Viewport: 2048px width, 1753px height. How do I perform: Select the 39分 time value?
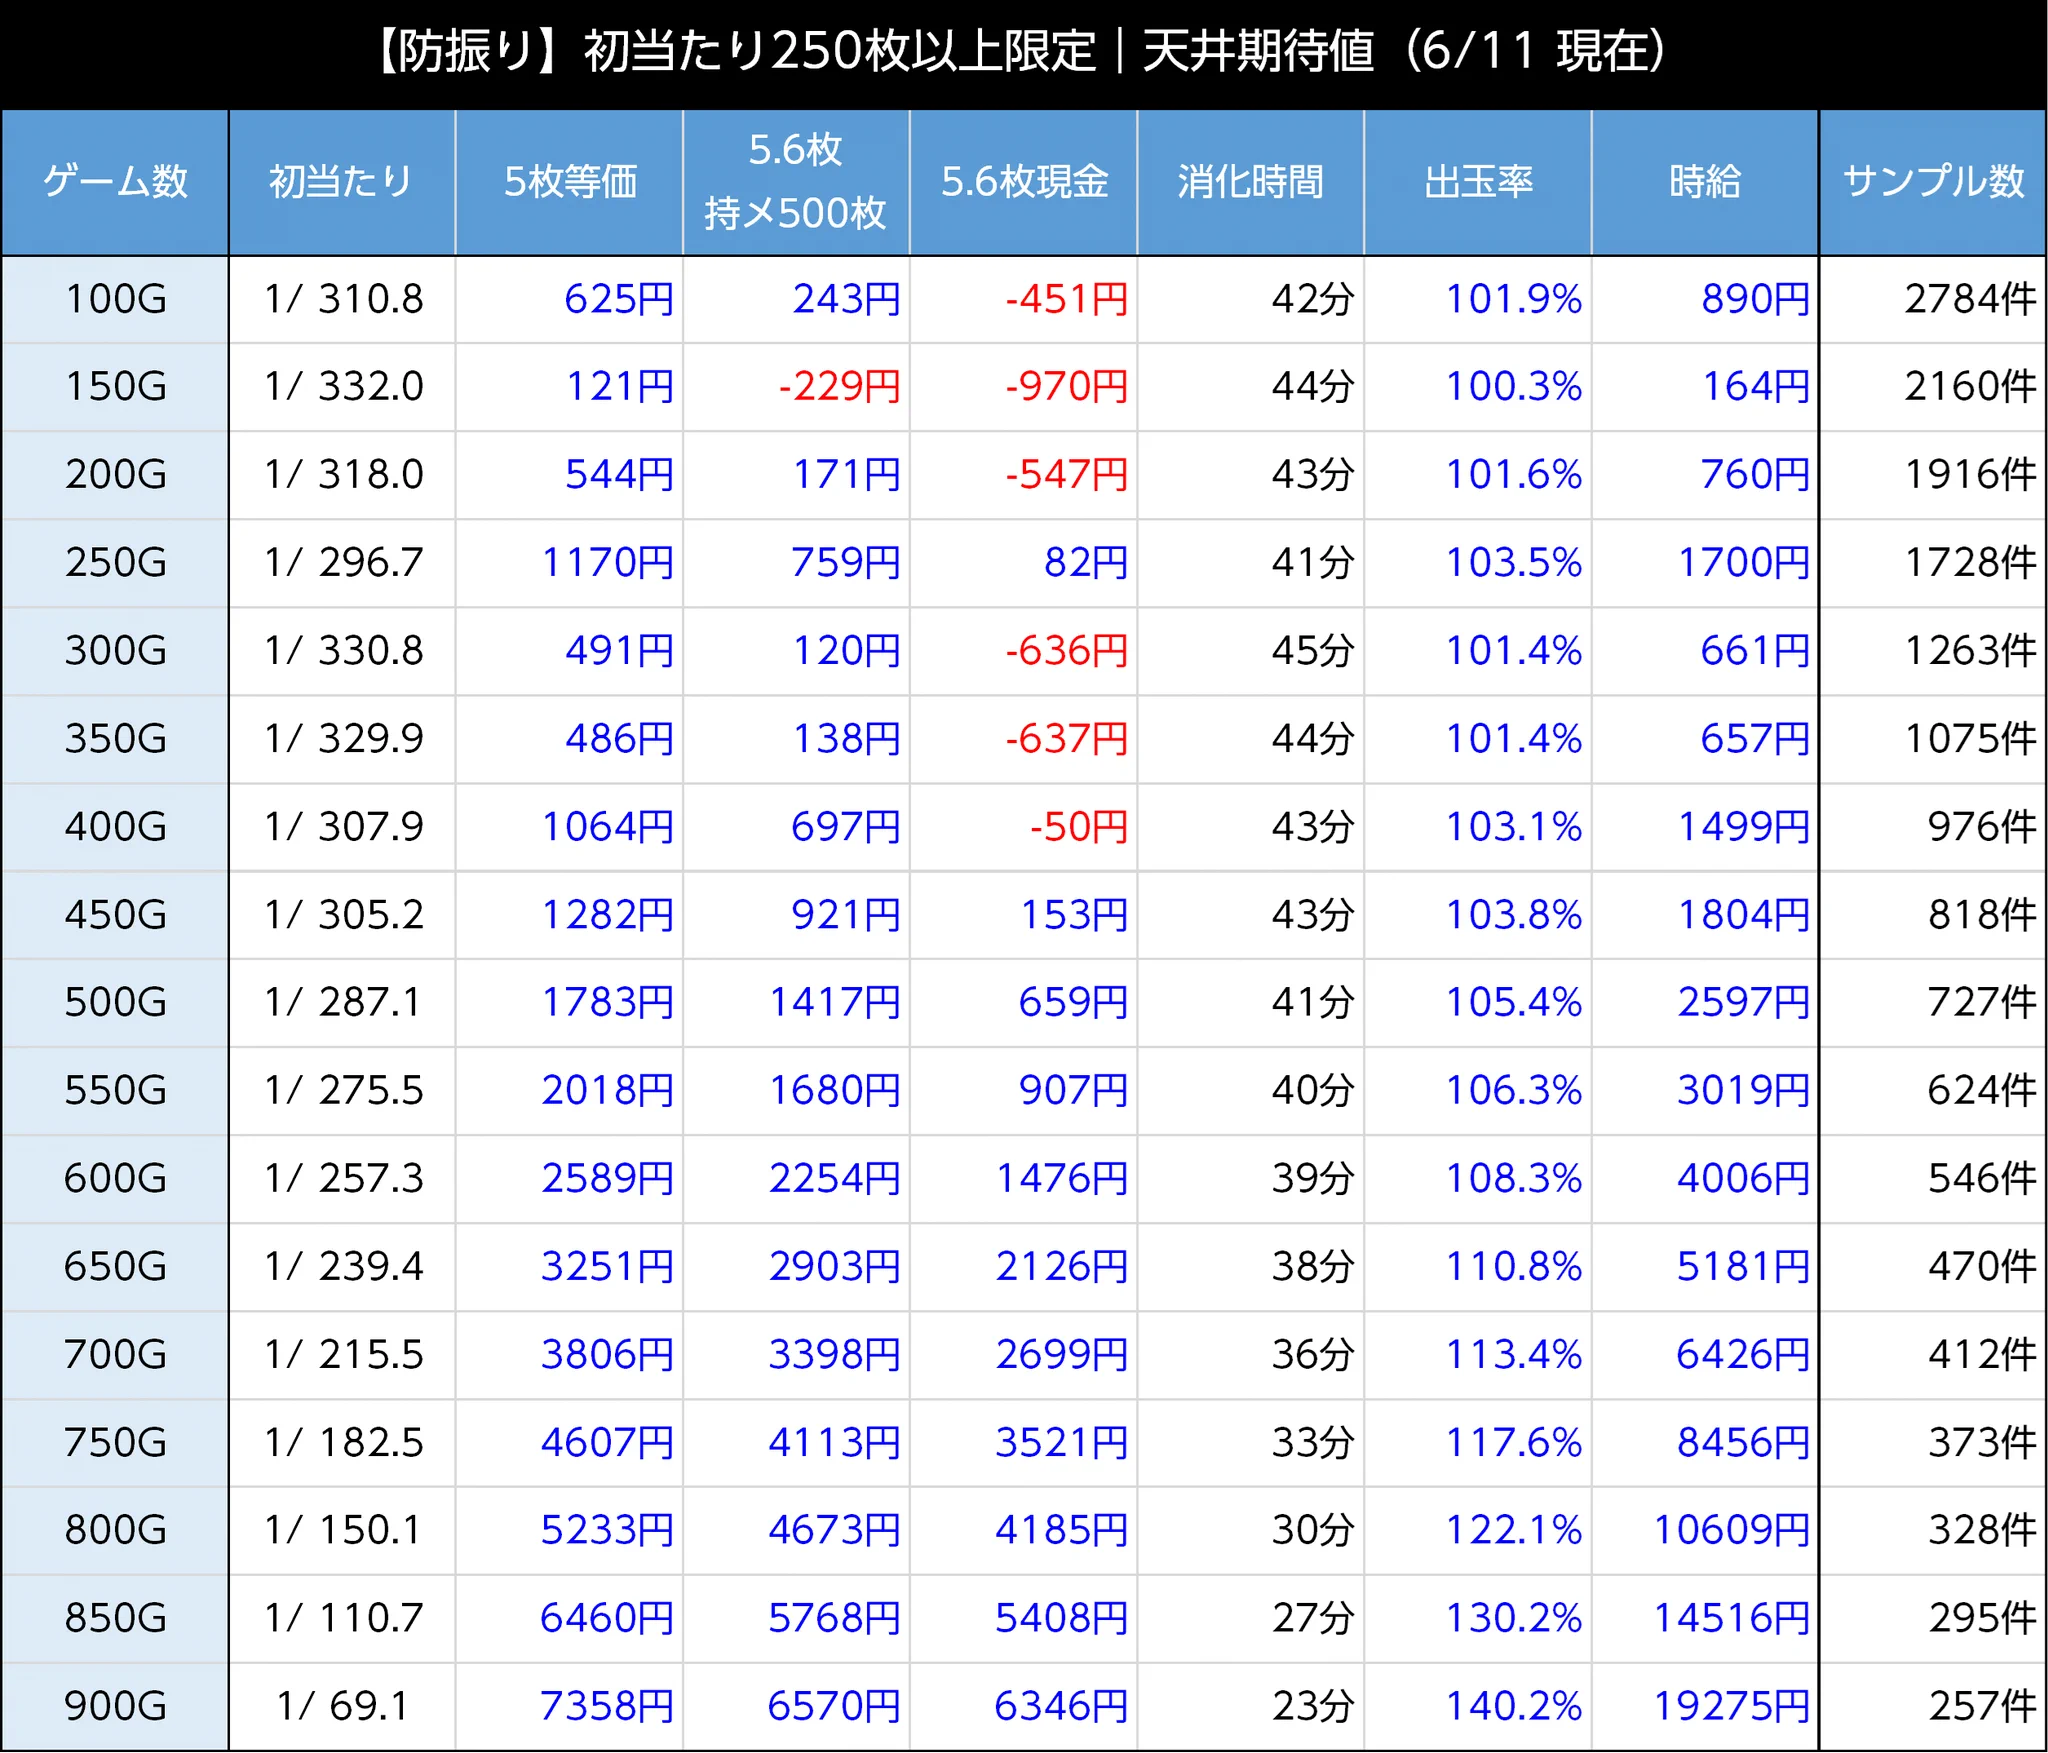click(1314, 1178)
